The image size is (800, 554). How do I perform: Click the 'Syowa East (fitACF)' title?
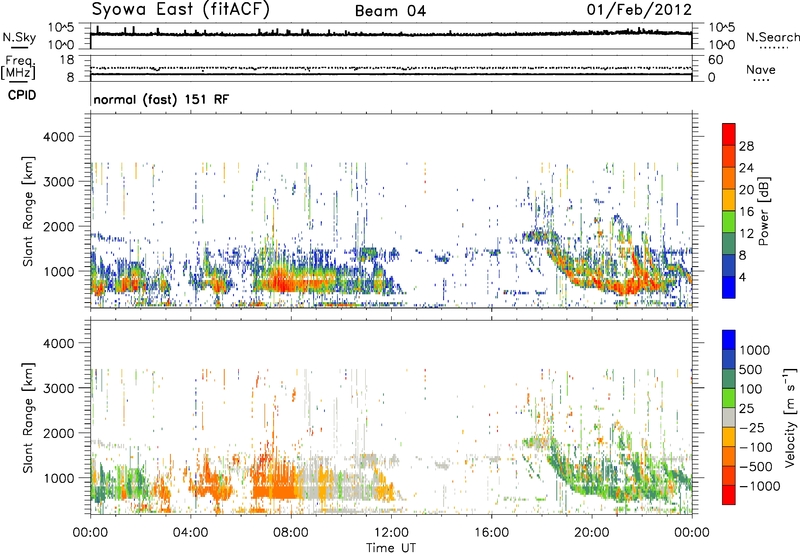(x=181, y=9)
